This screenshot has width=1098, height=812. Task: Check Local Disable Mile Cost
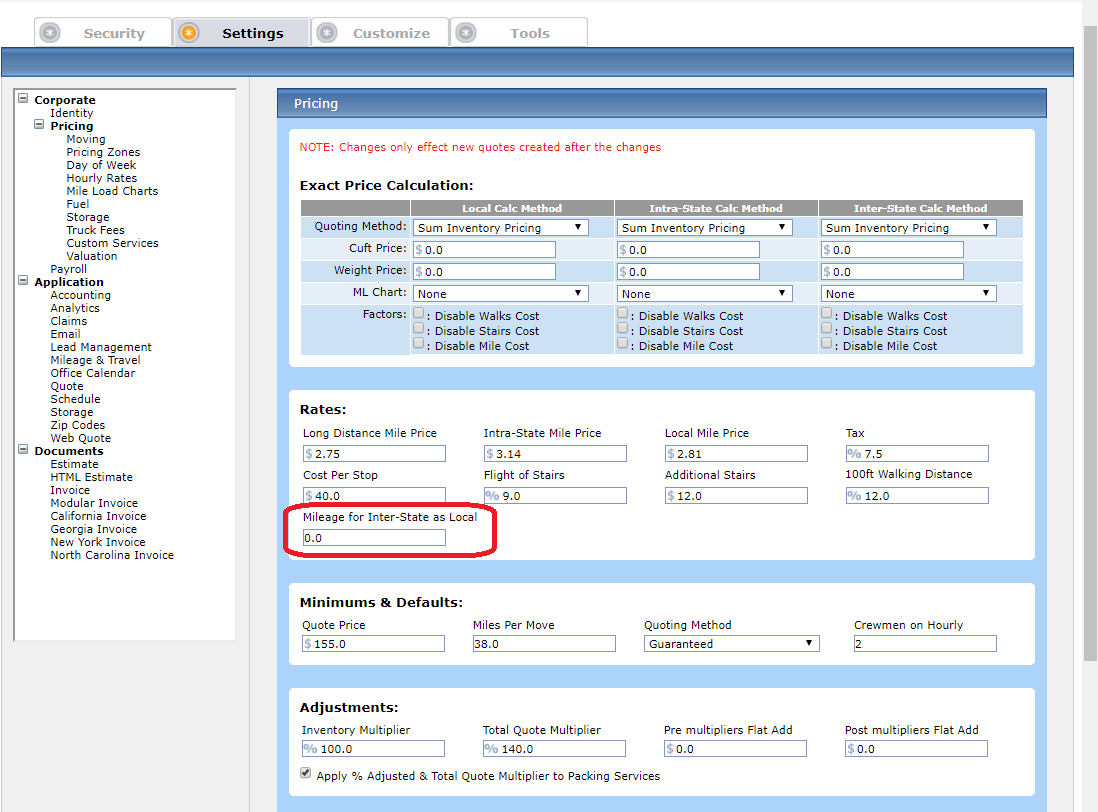(419, 343)
